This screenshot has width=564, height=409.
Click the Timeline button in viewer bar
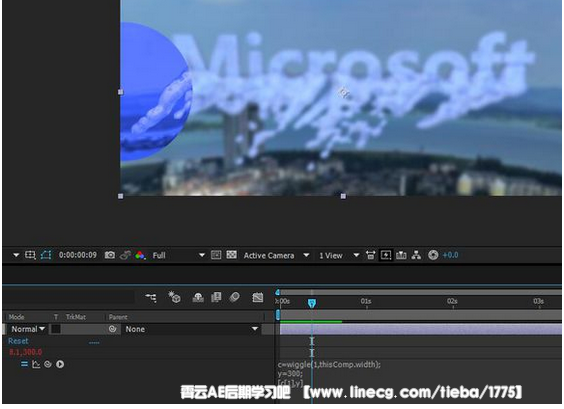point(401,255)
